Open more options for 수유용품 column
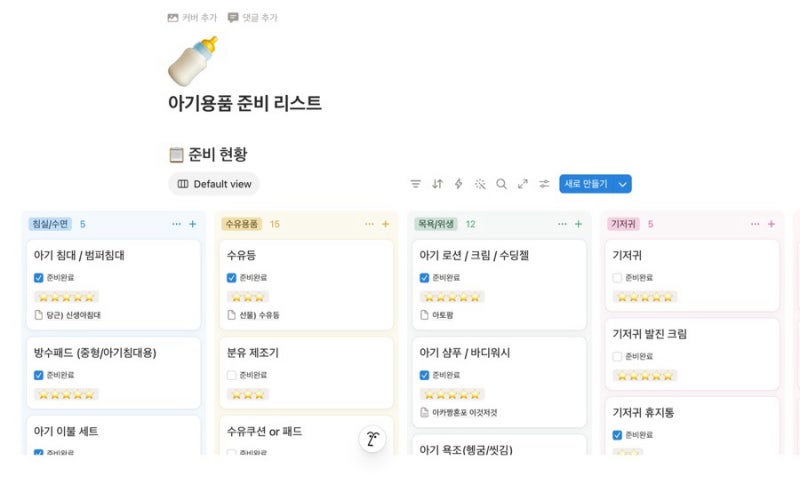 click(369, 224)
